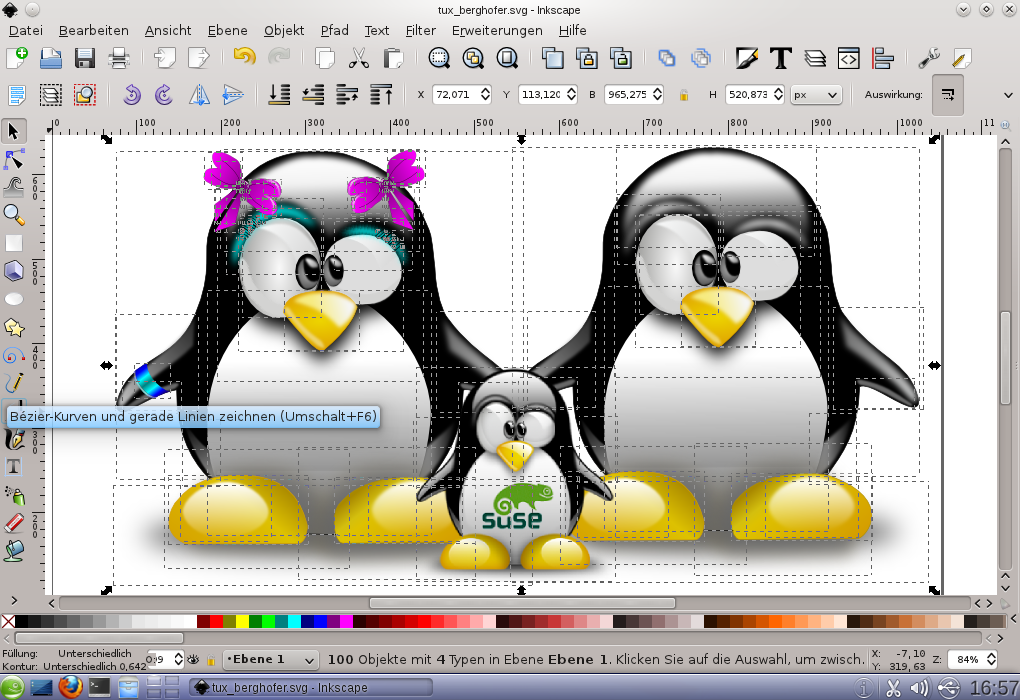Adjust width B stepper arrows
The height and width of the screenshot is (700, 1020).
click(x=658, y=95)
